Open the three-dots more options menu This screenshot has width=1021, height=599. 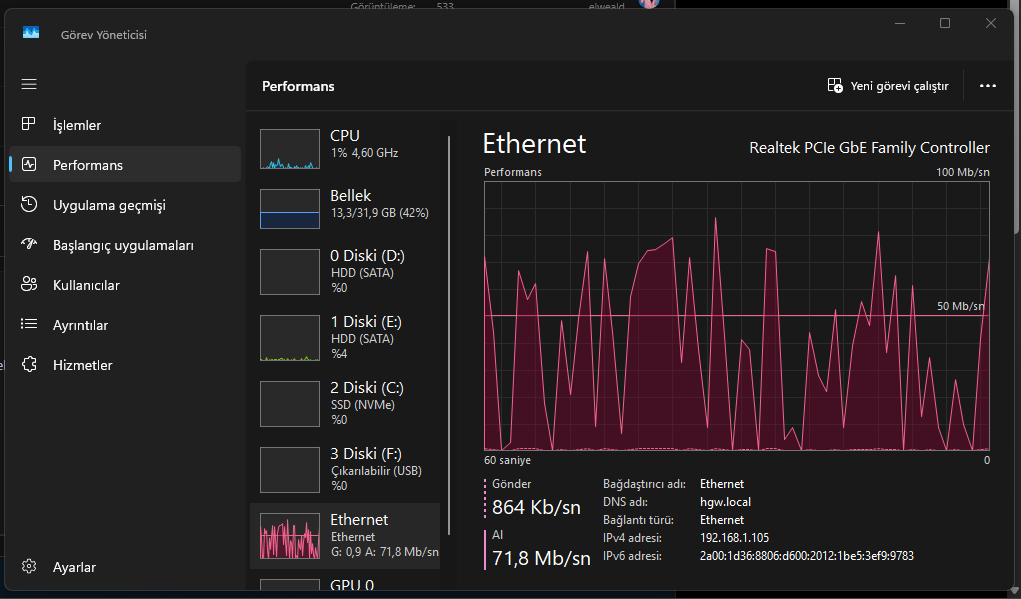tap(988, 86)
